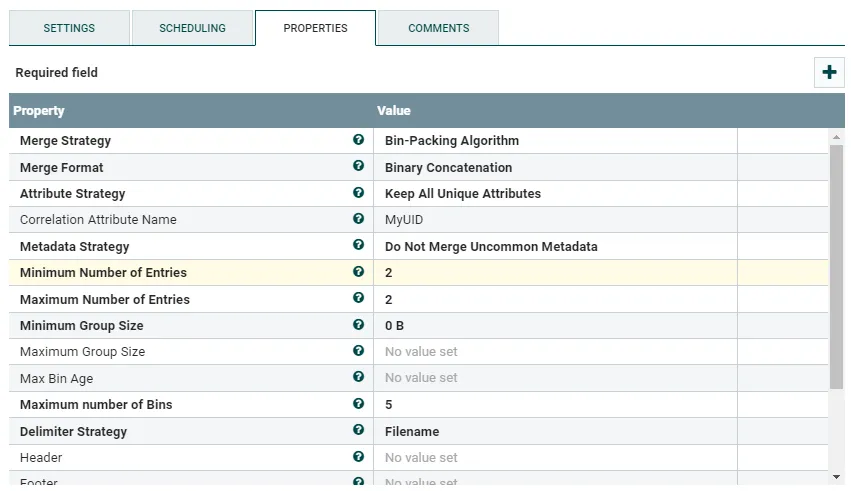Click help icon beside Merge Strategy
851x491 pixels.
pyautogui.click(x=359, y=140)
